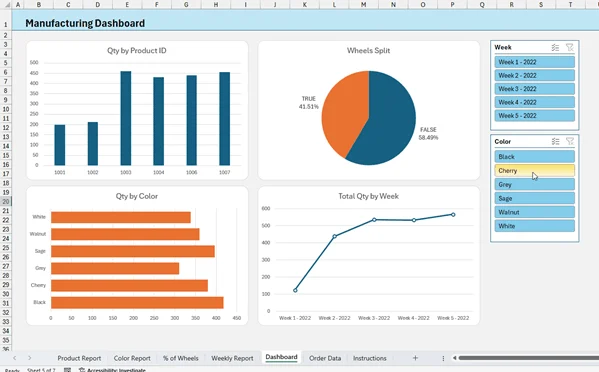Click the Week slicer header title
Viewport: 599px width, 372px height.
click(x=503, y=47)
